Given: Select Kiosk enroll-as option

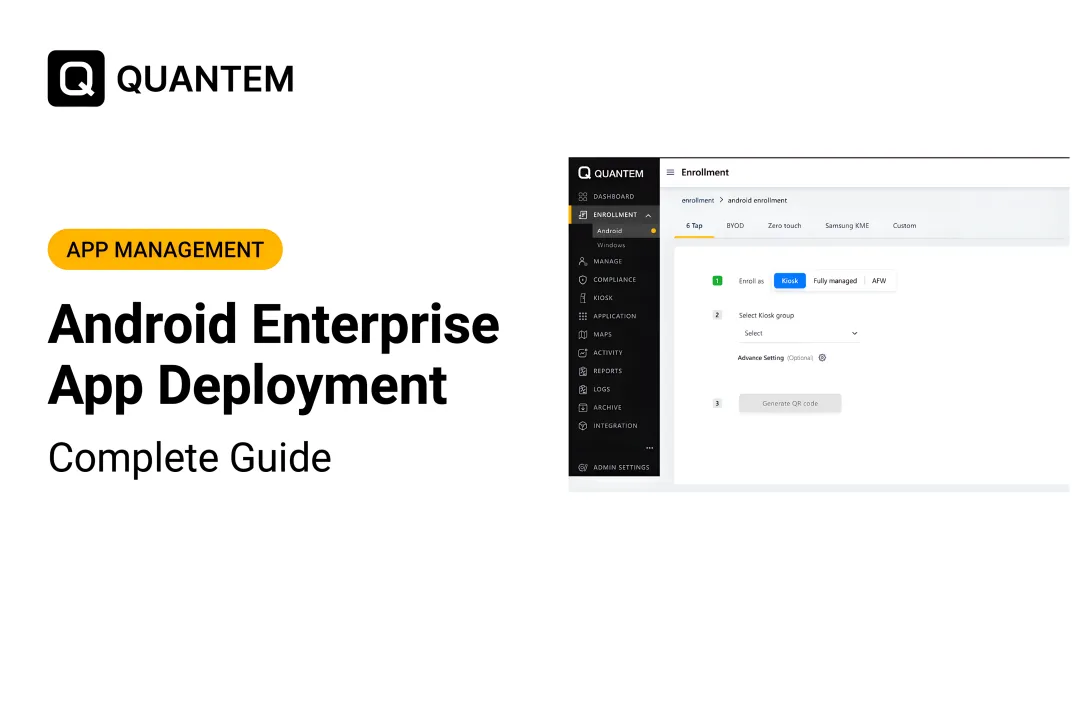Looking at the screenshot, I should [790, 280].
